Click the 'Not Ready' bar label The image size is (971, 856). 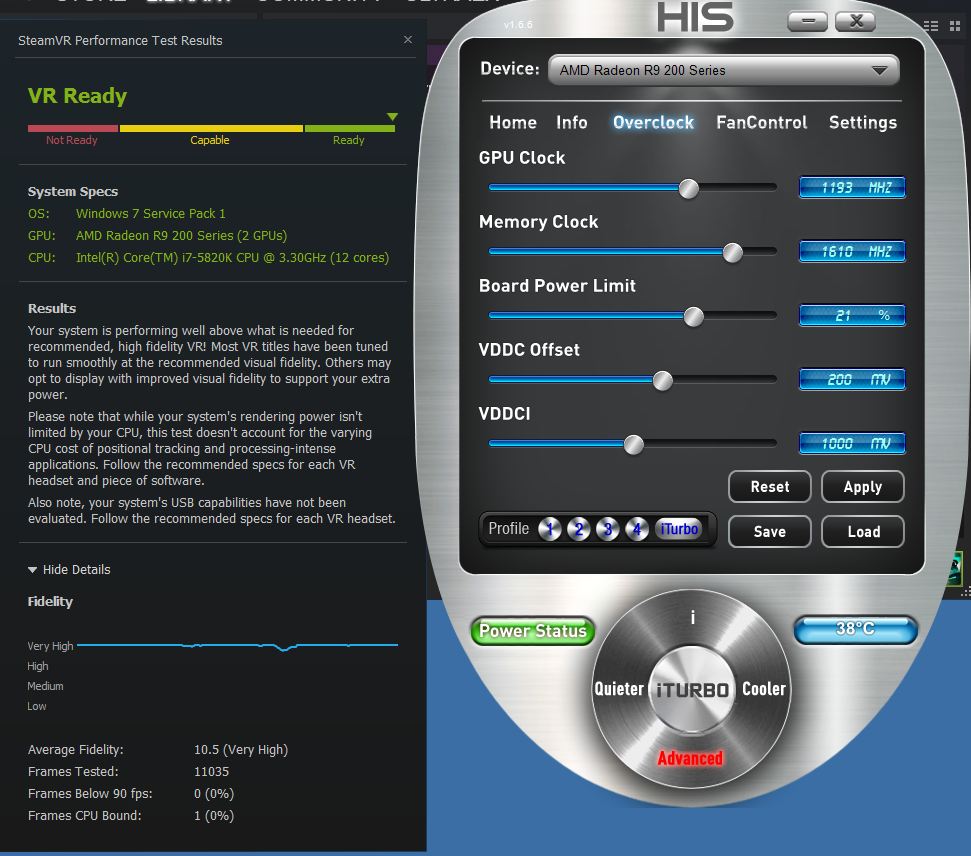click(x=71, y=140)
